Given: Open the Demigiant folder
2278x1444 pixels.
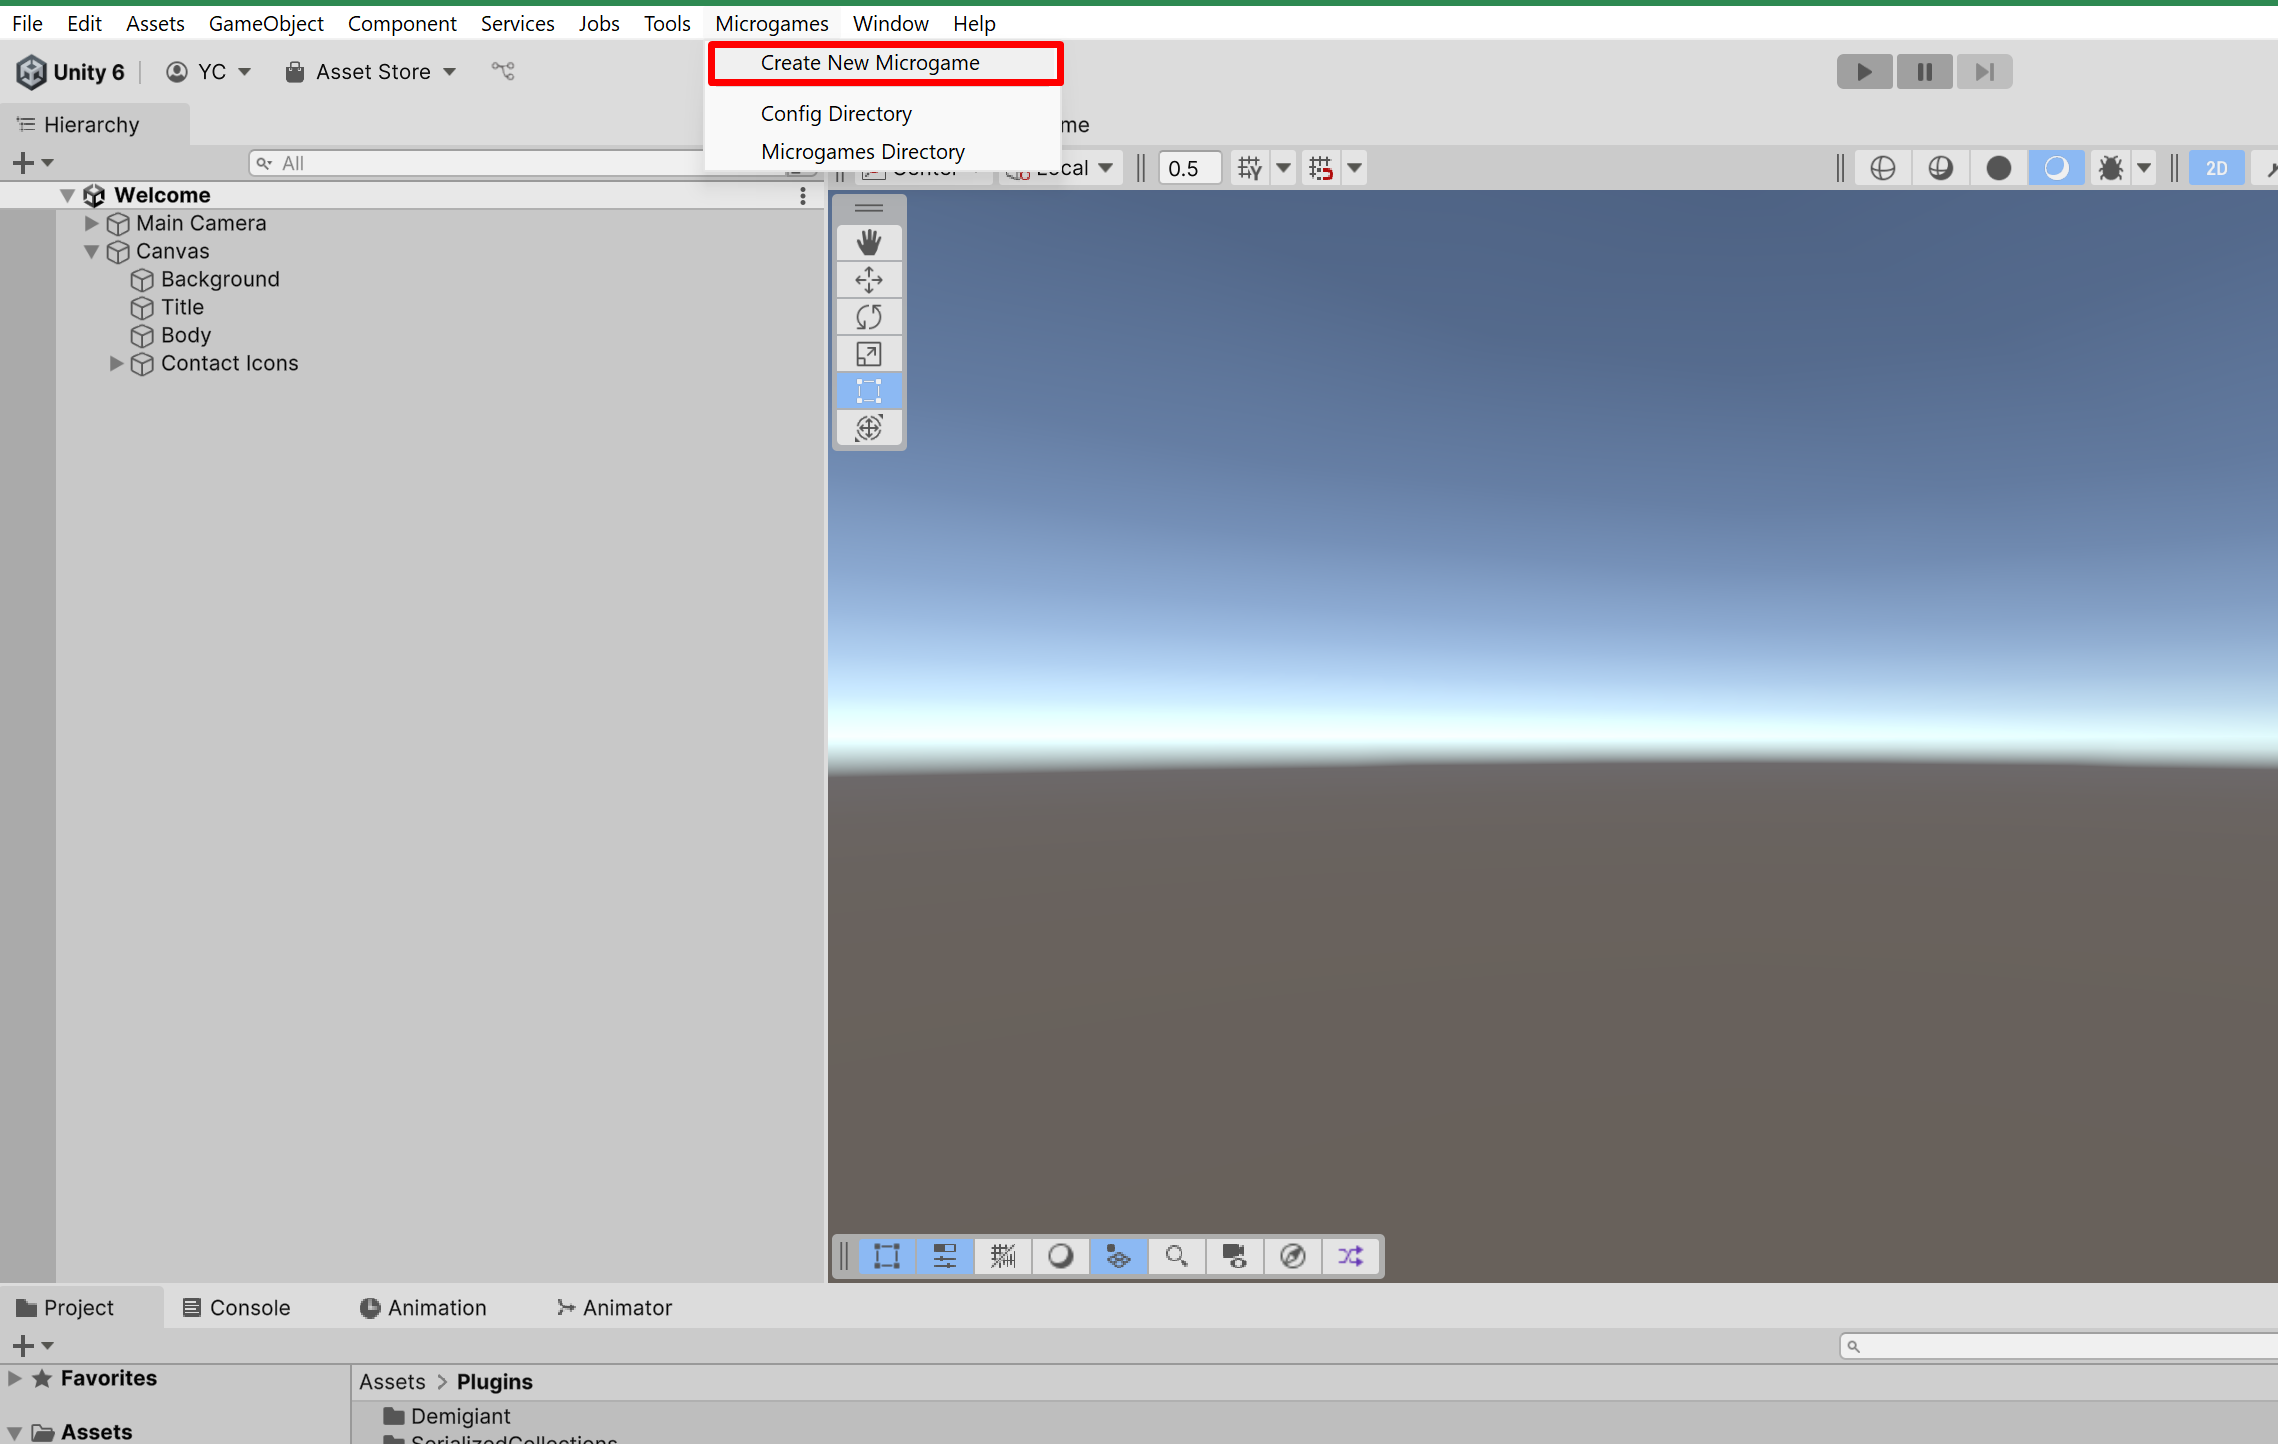Looking at the screenshot, I should click(459, 1416).
